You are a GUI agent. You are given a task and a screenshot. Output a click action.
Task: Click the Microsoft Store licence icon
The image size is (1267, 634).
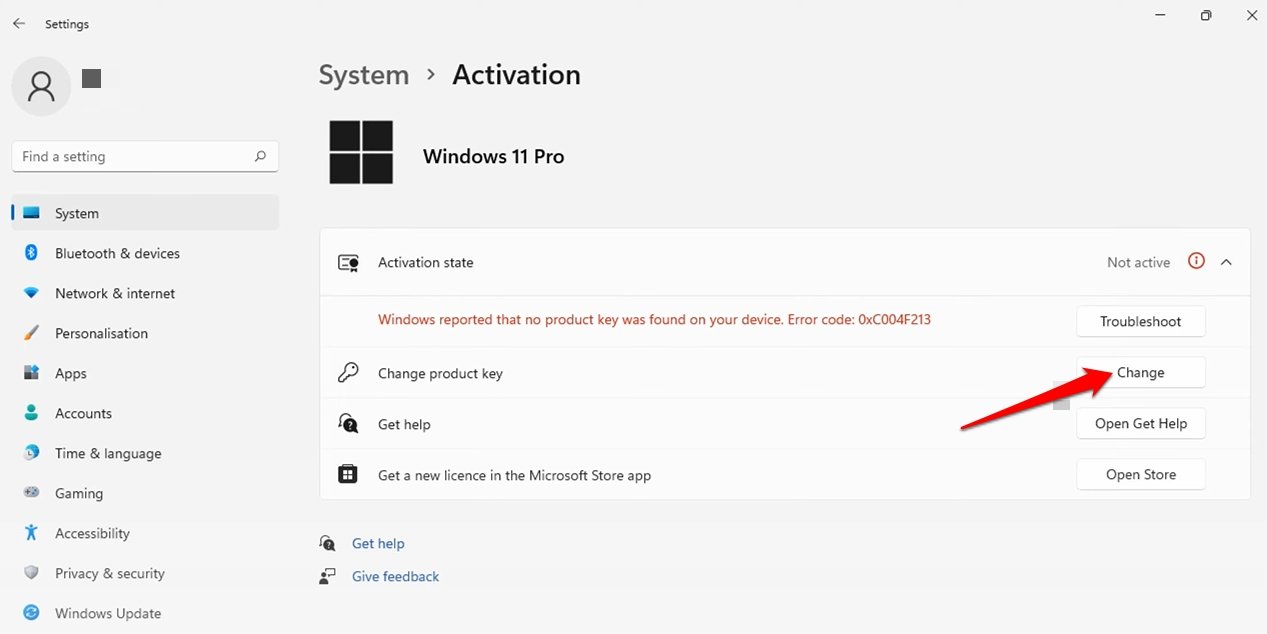click(x=348, y=474)
